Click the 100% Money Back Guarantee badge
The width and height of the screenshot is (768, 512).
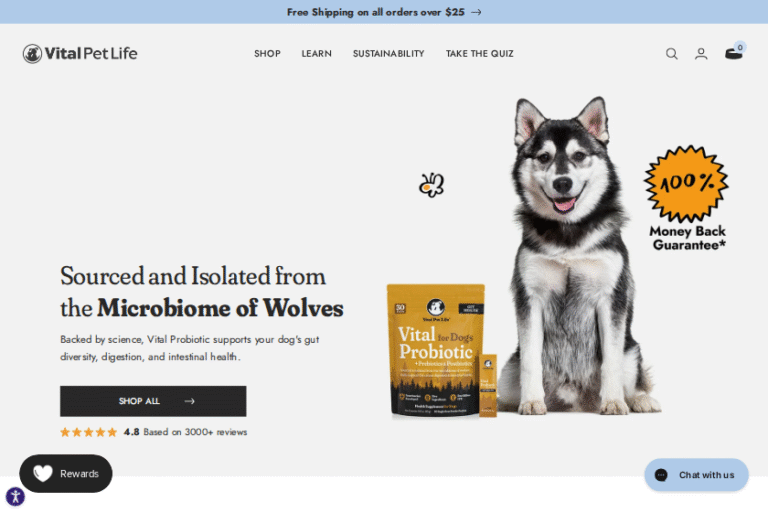pos(687,198)
